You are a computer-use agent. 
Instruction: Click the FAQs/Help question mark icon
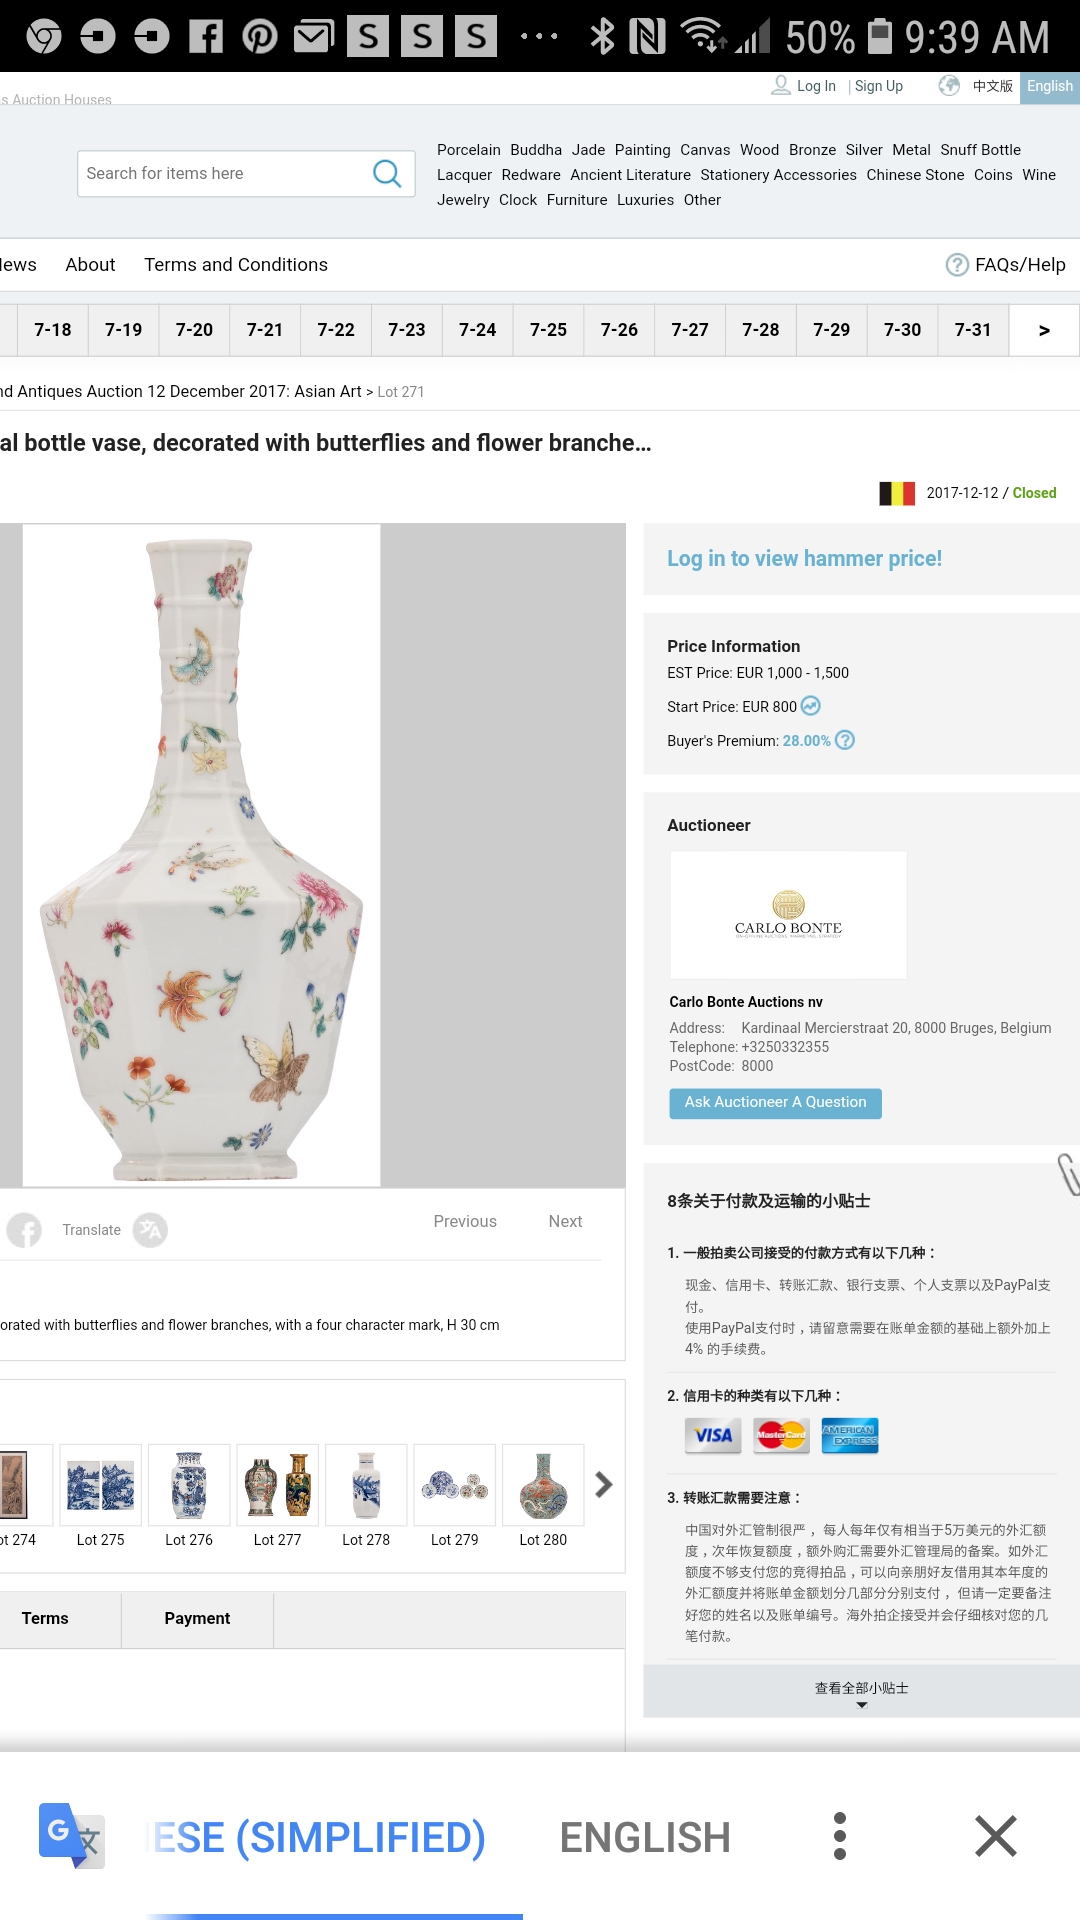point(957,265)
